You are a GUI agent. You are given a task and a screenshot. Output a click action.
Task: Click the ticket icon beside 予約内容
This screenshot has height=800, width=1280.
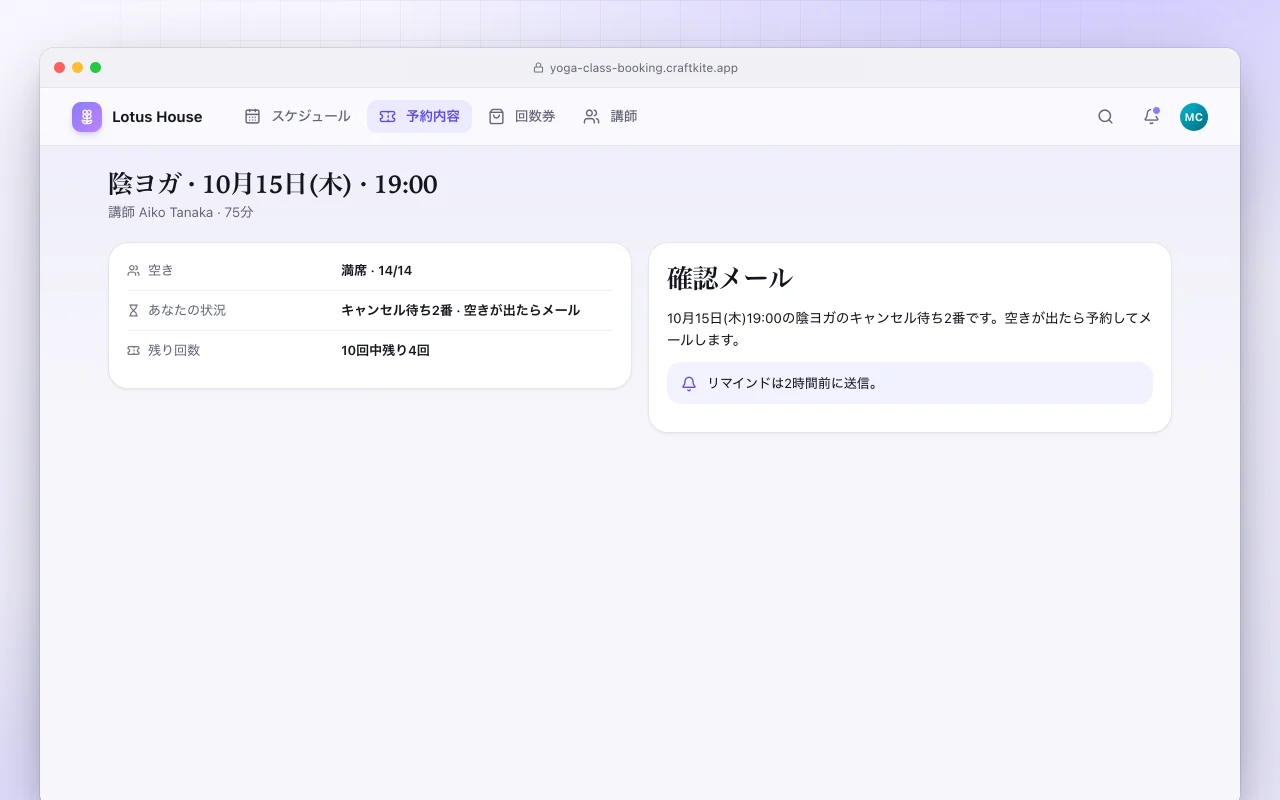tap(387, 116)
